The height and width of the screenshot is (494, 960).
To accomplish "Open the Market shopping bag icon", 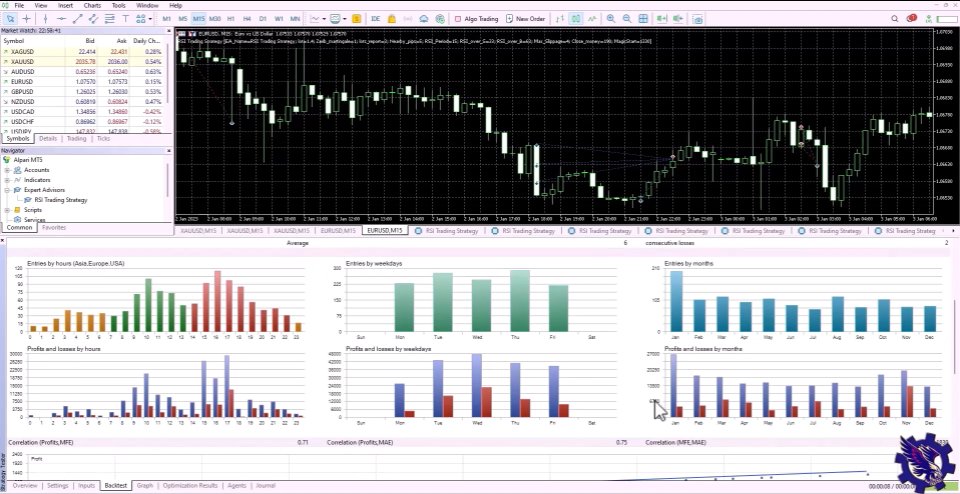I will (x=392, y=19).
